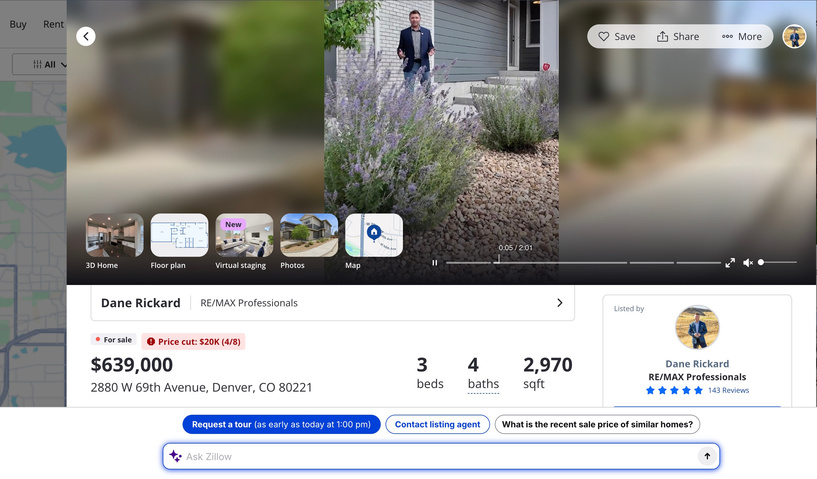817x479 pixels.
Task: Contact listing agent button
Action: click(437, 424)
